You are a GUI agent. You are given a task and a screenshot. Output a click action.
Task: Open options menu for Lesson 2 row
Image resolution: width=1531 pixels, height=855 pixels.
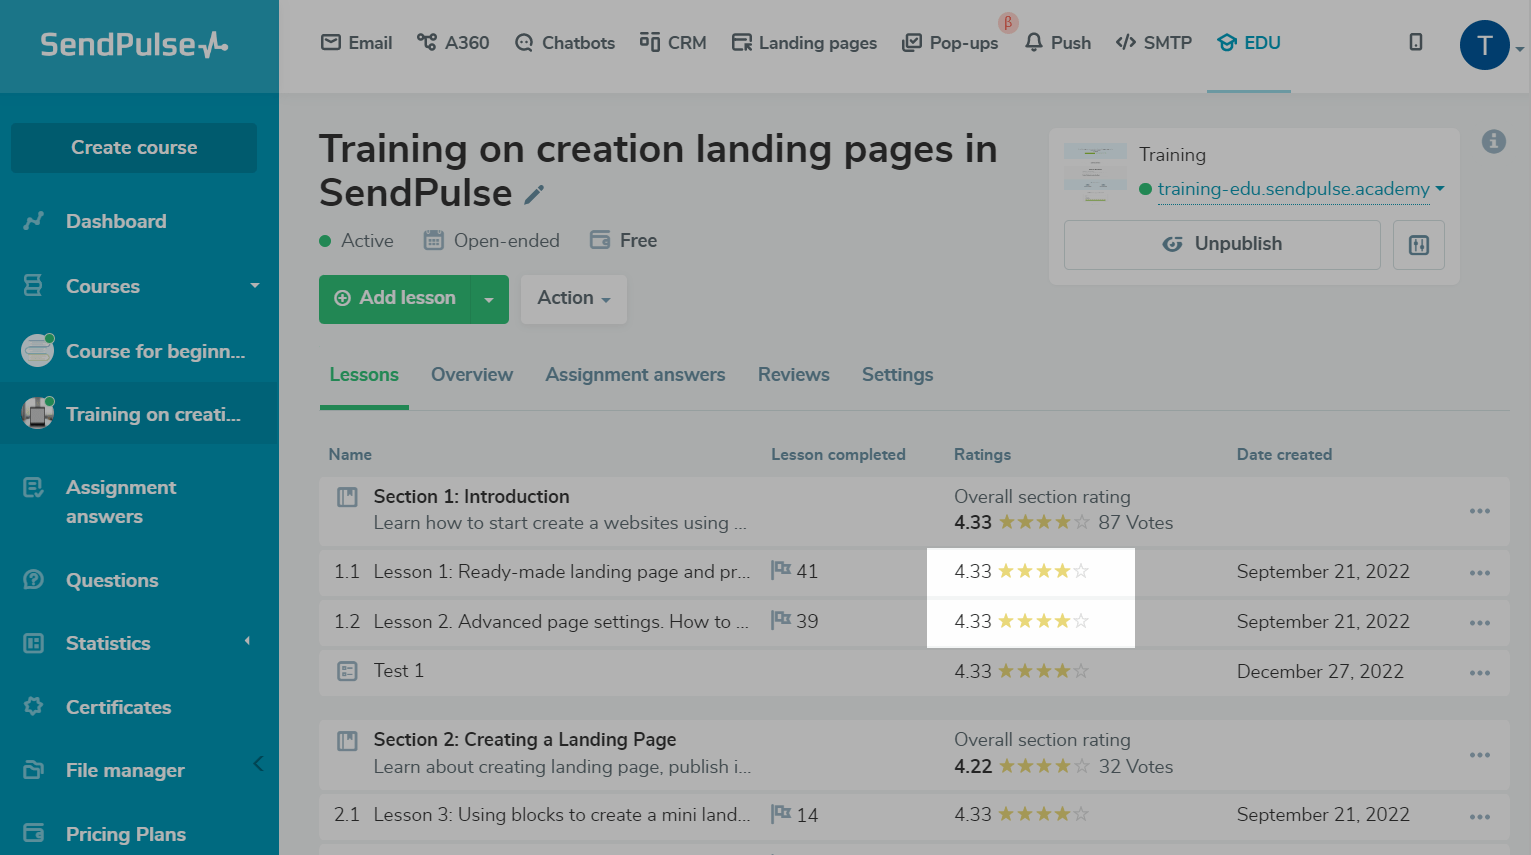1480,623
